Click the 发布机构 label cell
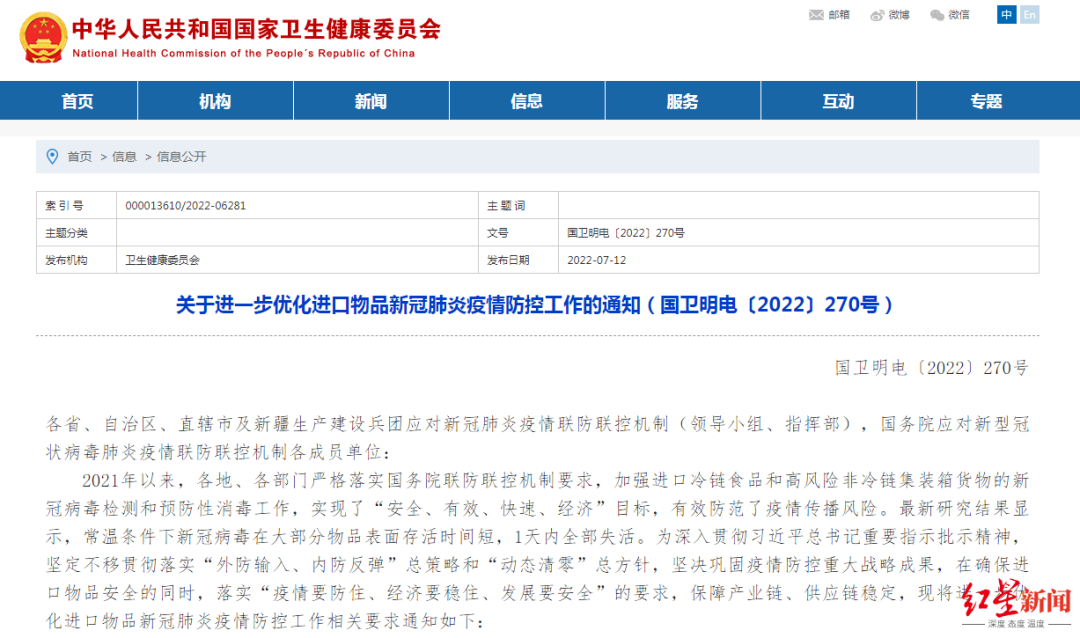This screenshot has width=1080, height=638. (76, 260)
